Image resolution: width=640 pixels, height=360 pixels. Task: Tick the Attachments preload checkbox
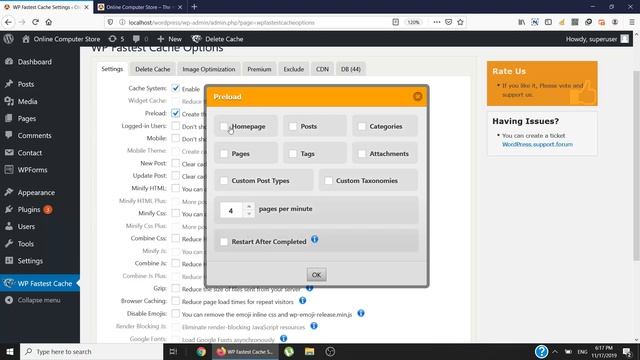[362, 154]
